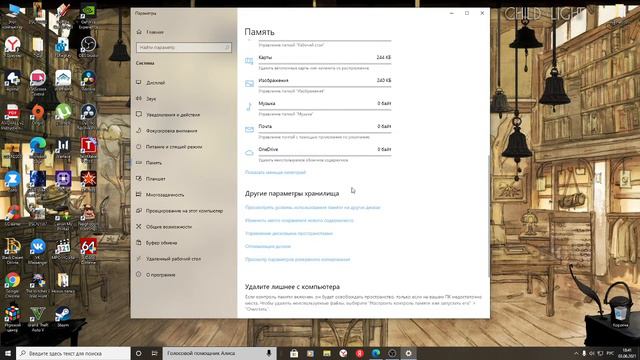Open Task View on the taskbar
Screen dimensions: 640x360
click(154, 353)
